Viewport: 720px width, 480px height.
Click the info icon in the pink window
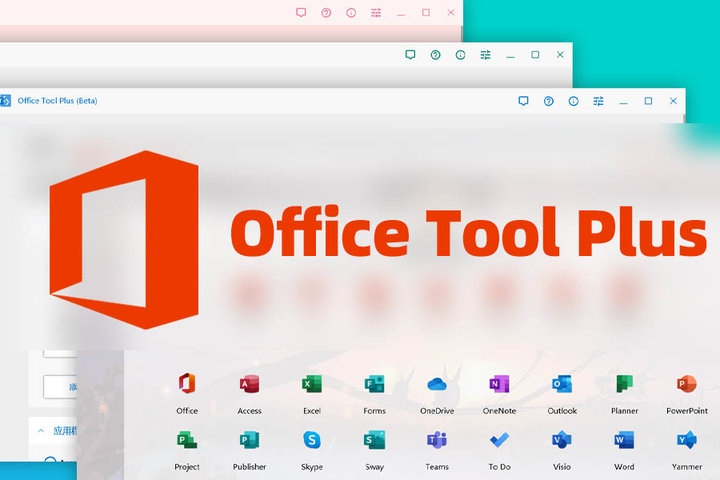pos(351,13)
